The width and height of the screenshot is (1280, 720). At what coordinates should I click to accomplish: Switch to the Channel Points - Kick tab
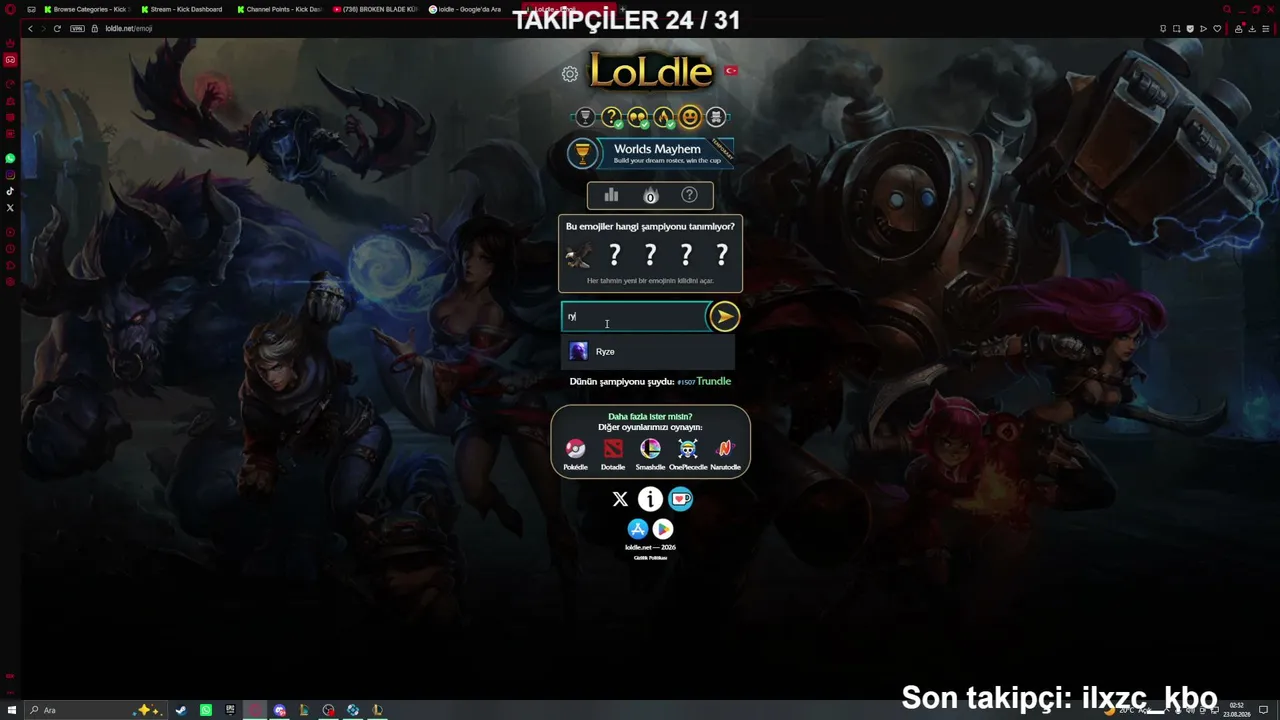pos(281,9)
